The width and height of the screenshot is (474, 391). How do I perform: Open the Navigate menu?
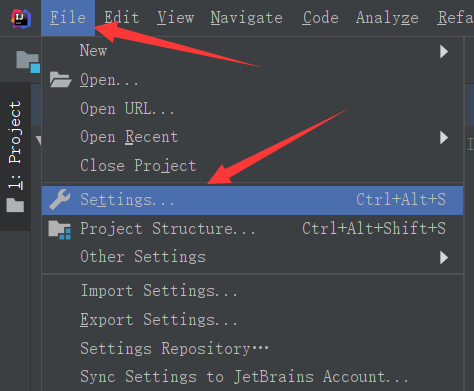[x=246, y=18]
